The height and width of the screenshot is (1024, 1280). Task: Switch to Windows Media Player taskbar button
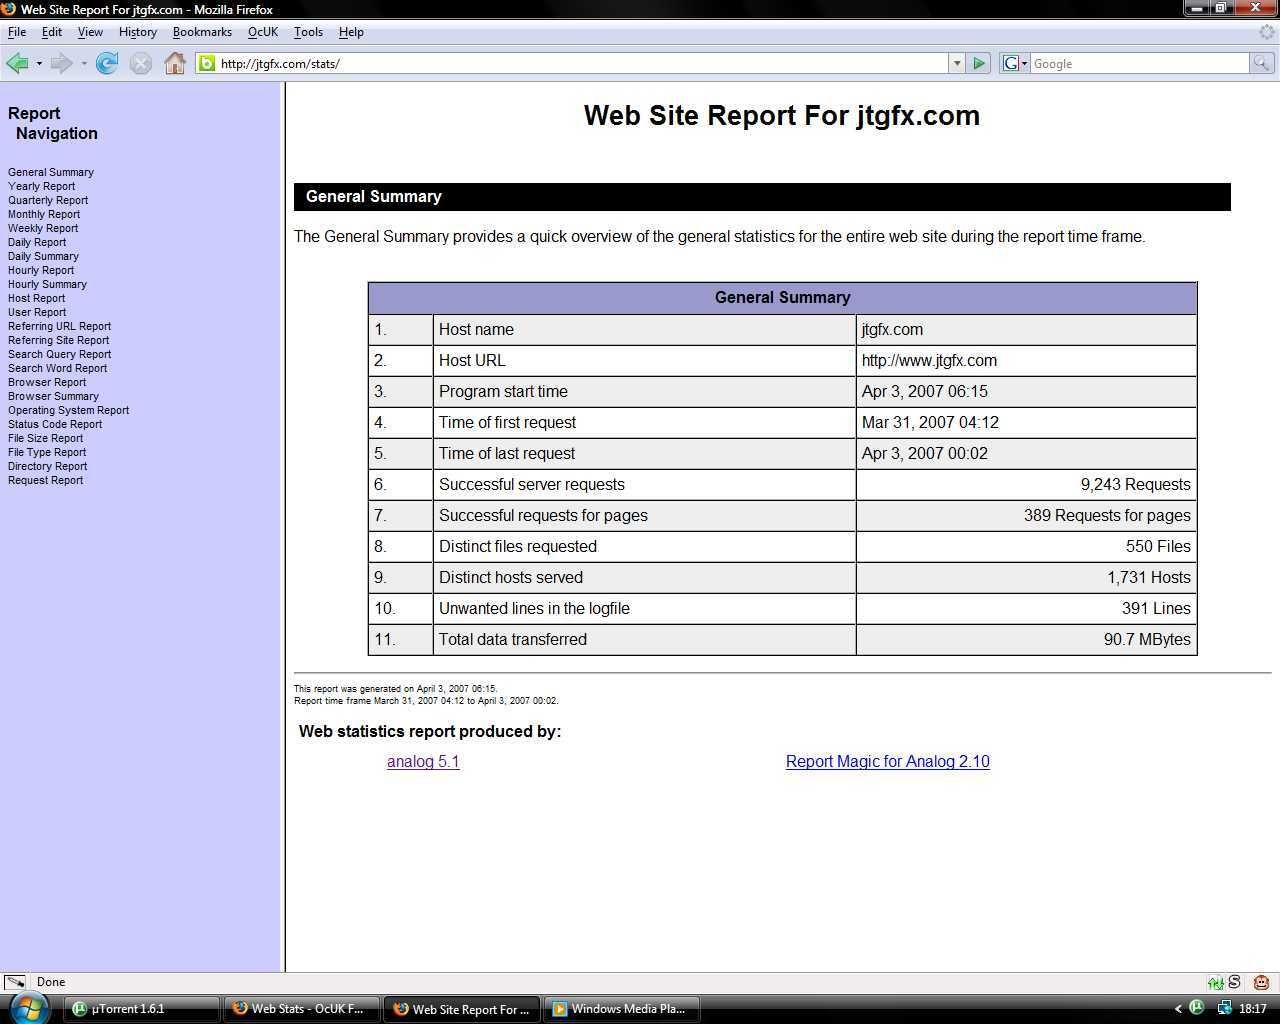pyautogui.click(x=620, y=1009)
